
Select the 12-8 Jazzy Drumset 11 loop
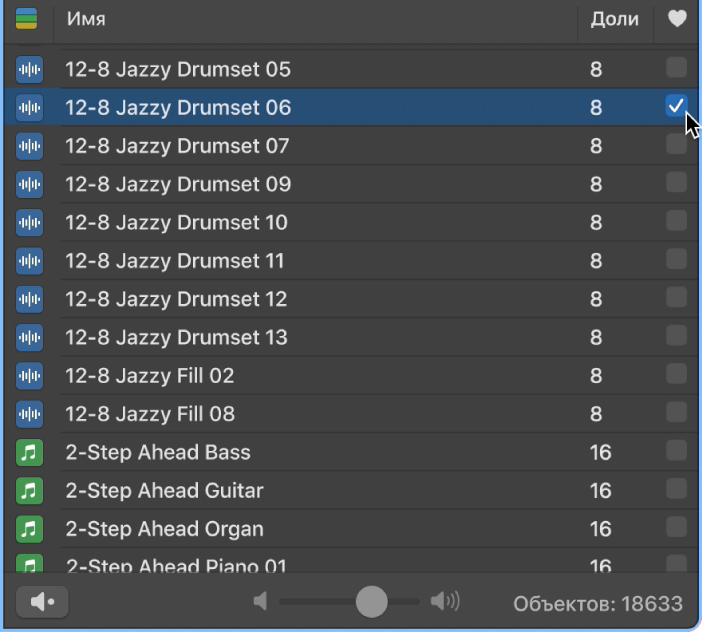coord(175,261)
